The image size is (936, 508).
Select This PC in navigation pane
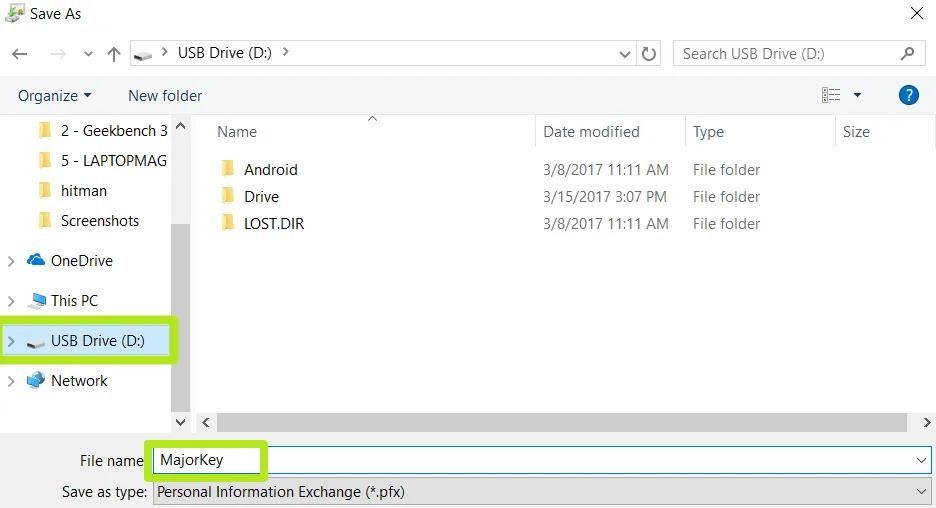coord(74,300)
